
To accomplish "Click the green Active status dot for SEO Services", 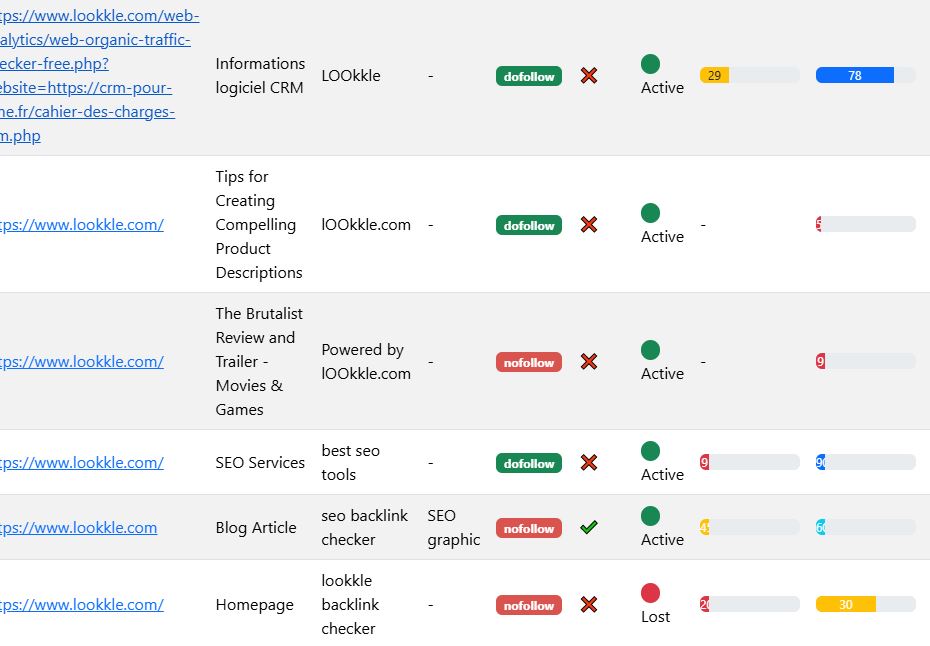I will (x=650, y=450).
